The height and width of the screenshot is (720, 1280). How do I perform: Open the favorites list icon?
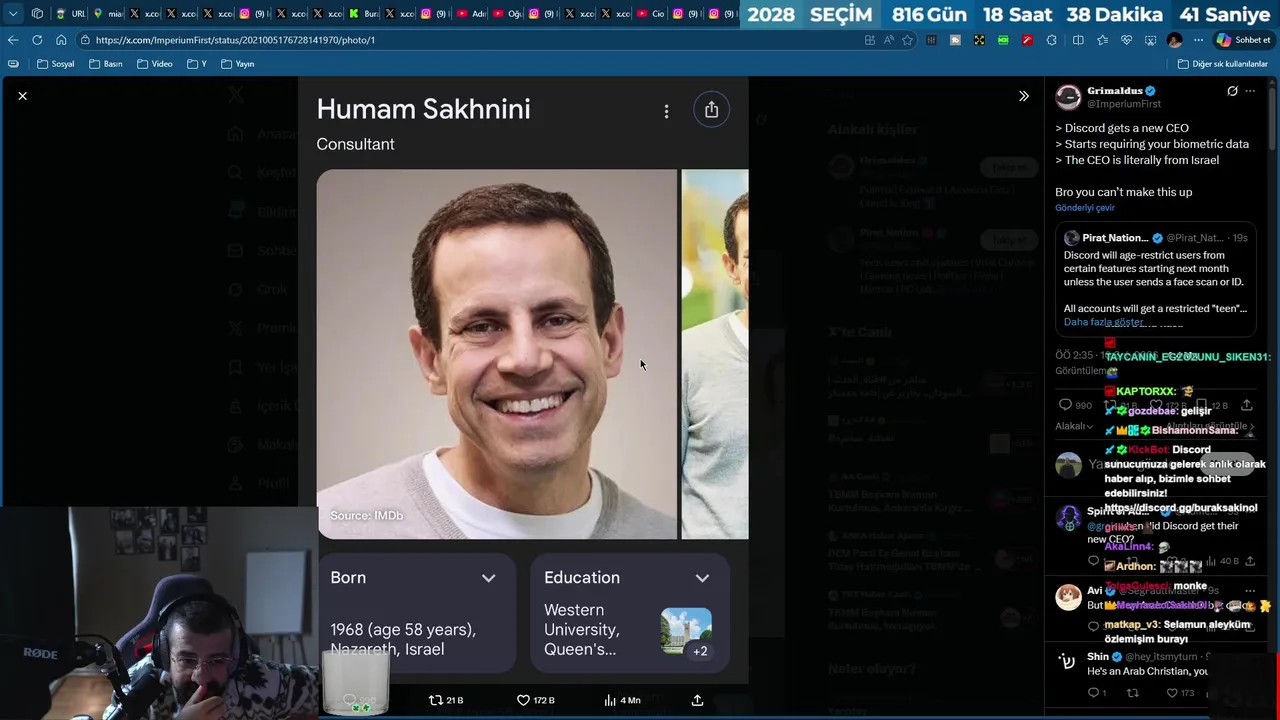pos(1102,40)
